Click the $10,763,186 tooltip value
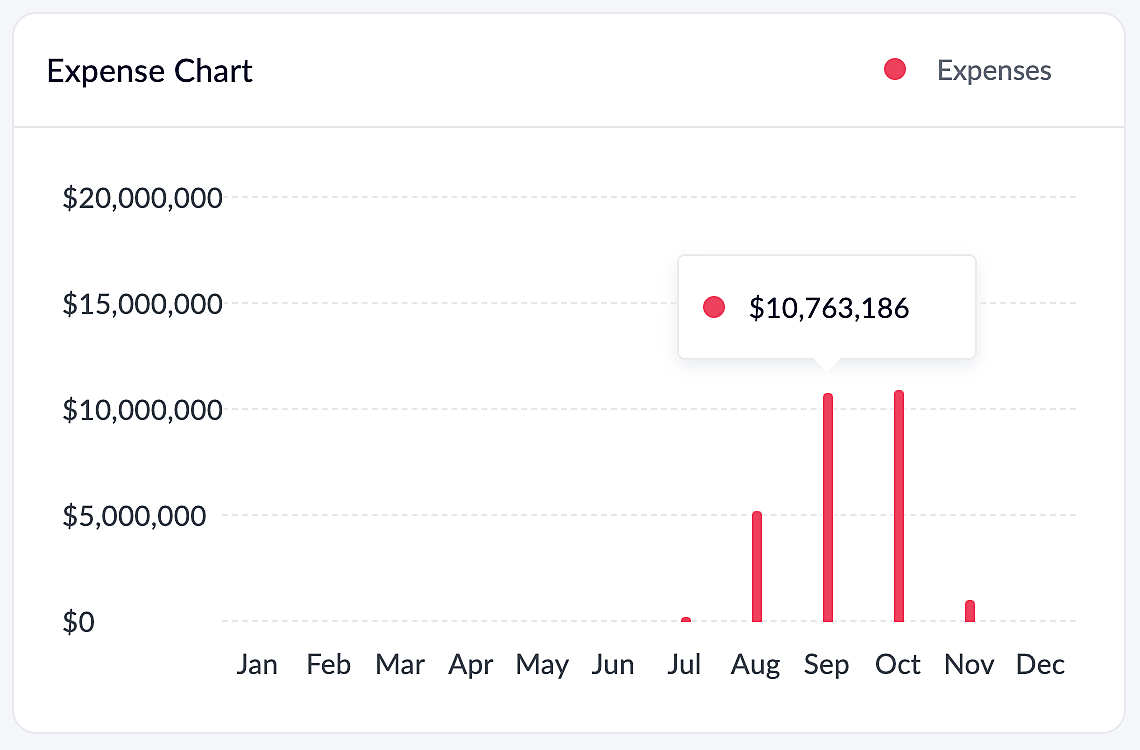 [829, 308]
